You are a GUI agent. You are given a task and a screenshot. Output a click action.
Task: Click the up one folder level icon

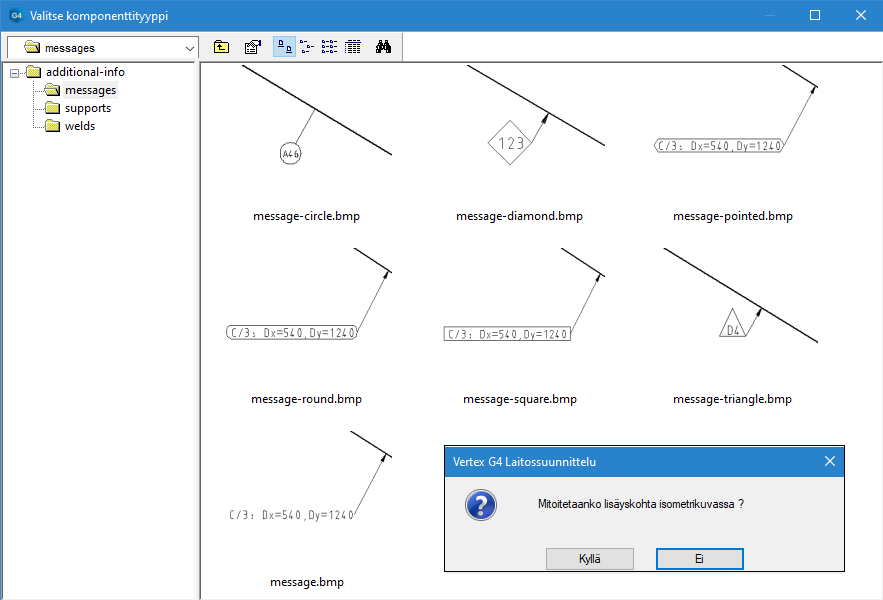coord(222,47)
